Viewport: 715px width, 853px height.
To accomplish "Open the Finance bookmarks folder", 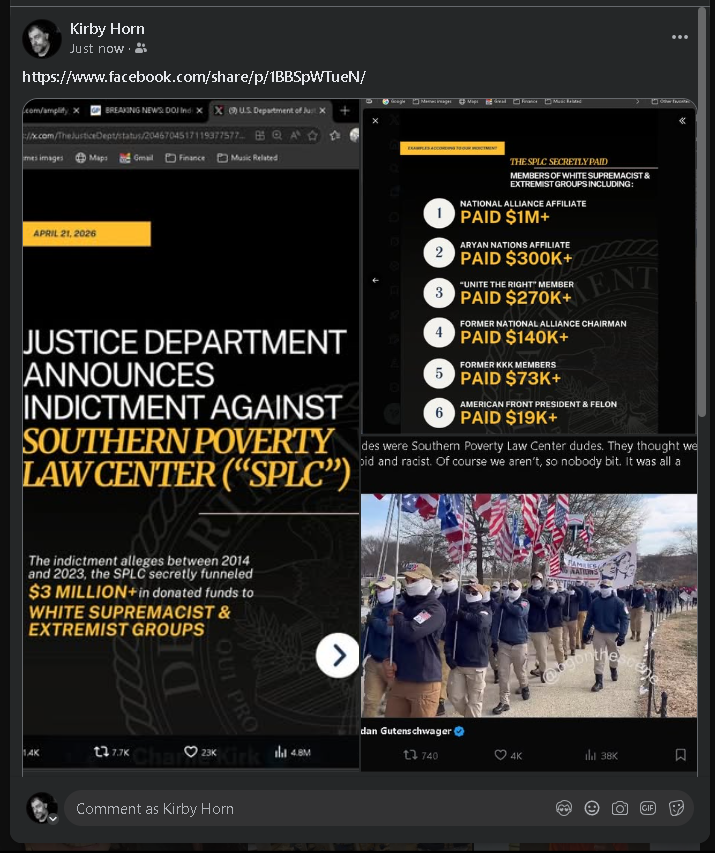I will click(185, 158).
